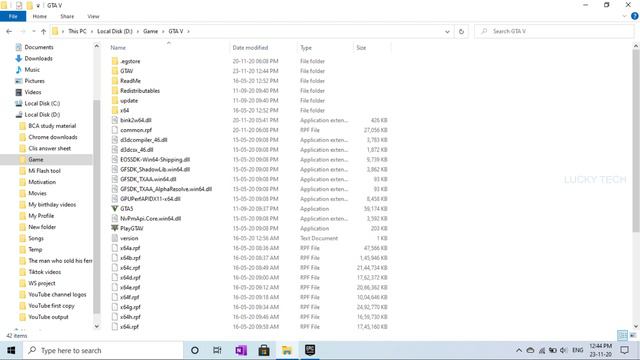Viewport: 640px width, 360px height.
Task: Select file 'NvPmApi.Core.win64.dll'
Action: [x=151, y=218]
